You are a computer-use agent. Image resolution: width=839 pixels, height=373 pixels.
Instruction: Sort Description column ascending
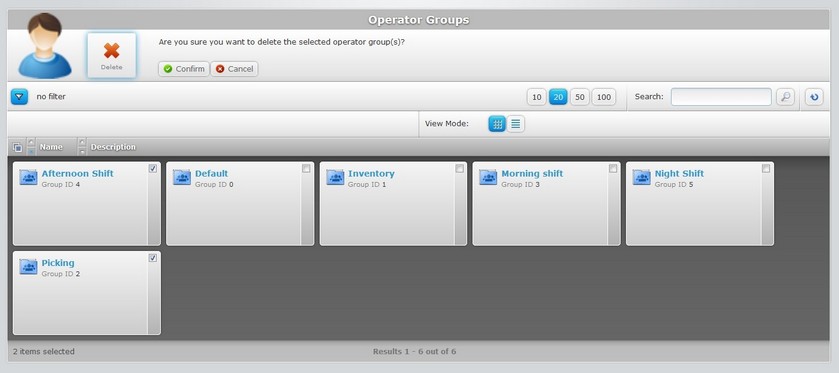point(82,142)
